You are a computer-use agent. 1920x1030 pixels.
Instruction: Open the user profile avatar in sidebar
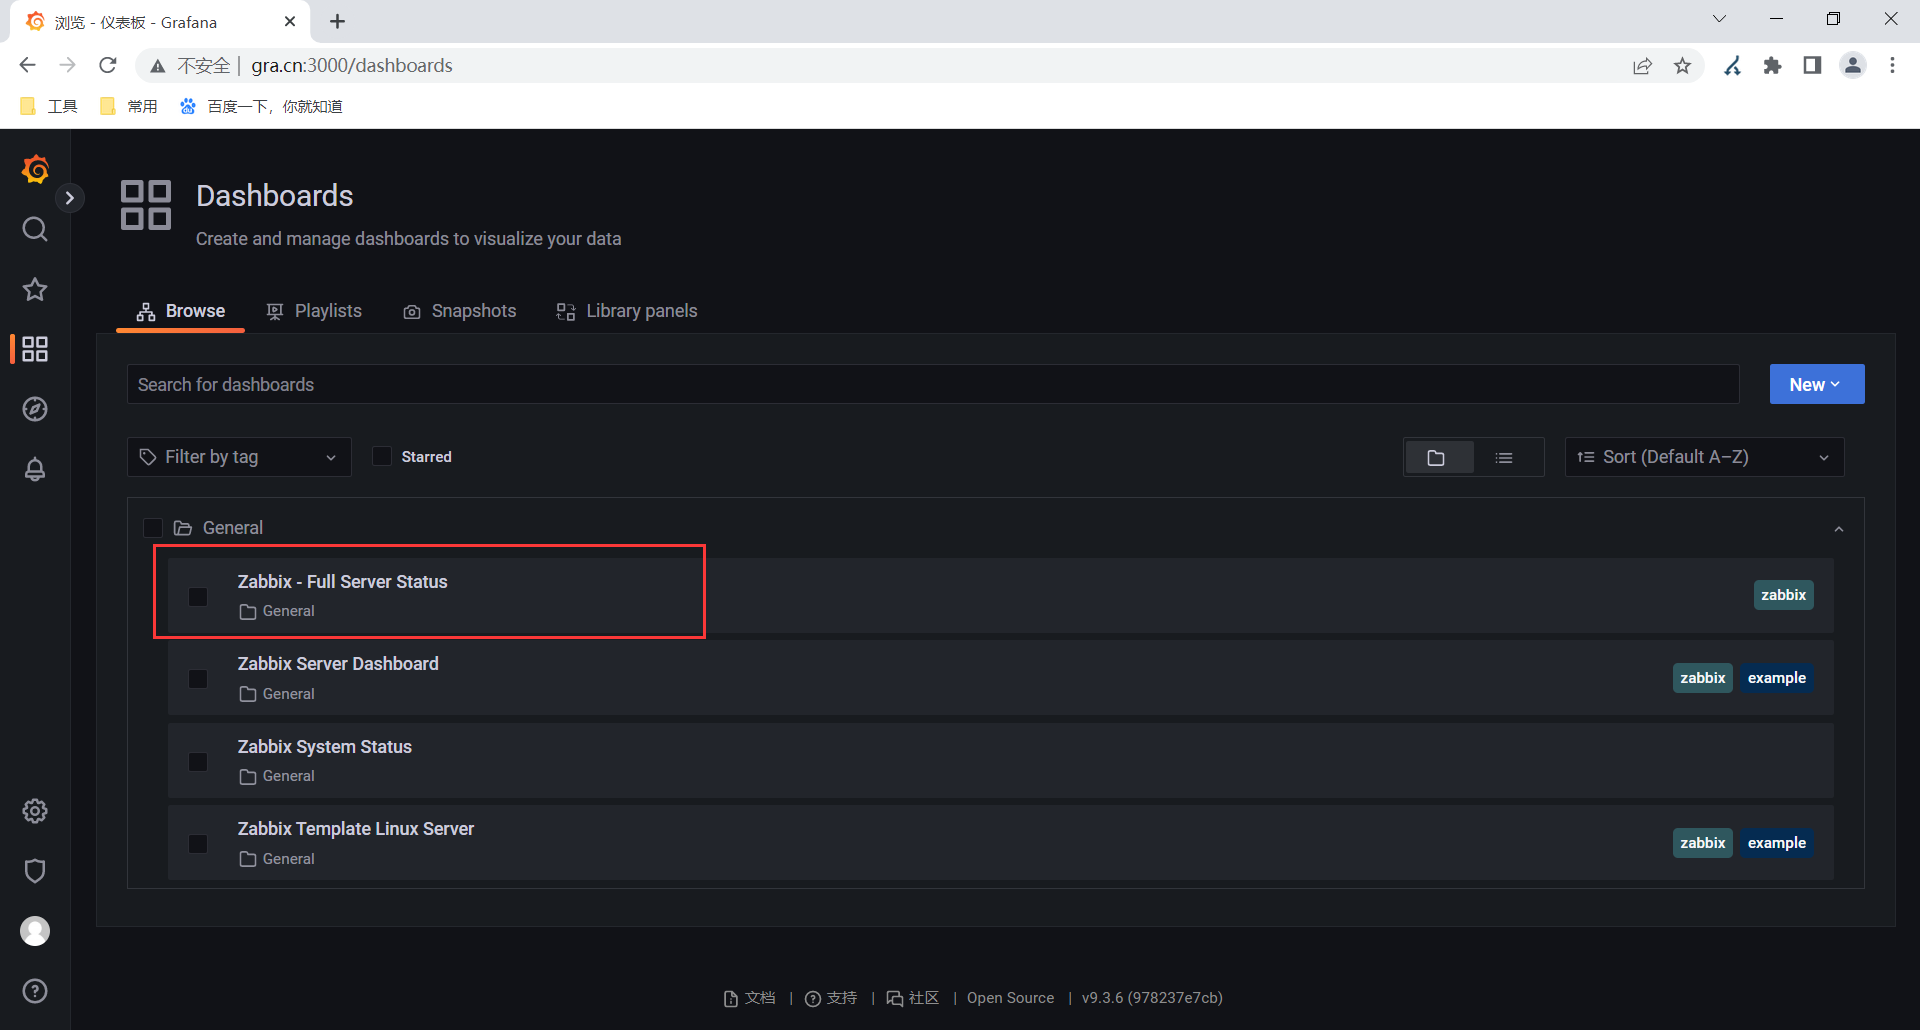tap(35, 931)
